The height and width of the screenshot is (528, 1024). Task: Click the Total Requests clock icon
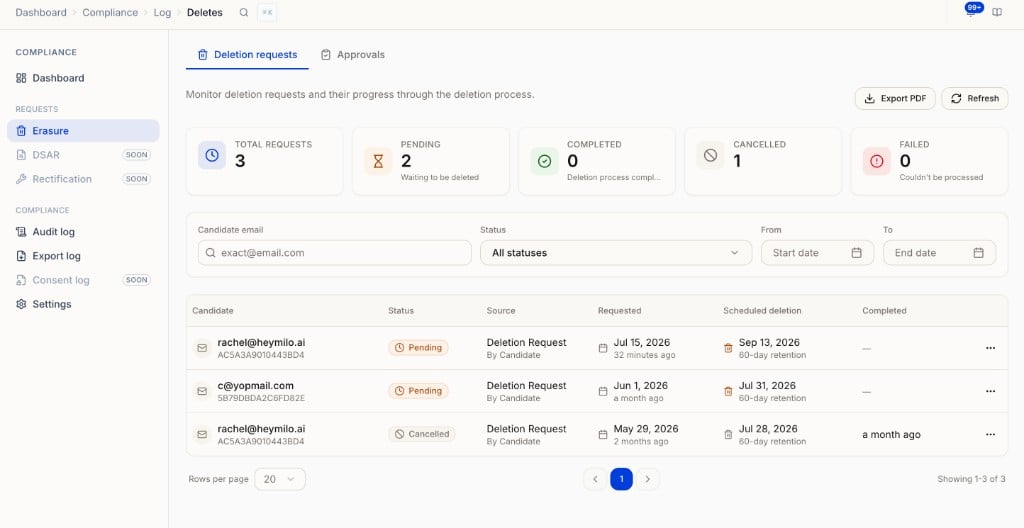click(x=212, y=156)
